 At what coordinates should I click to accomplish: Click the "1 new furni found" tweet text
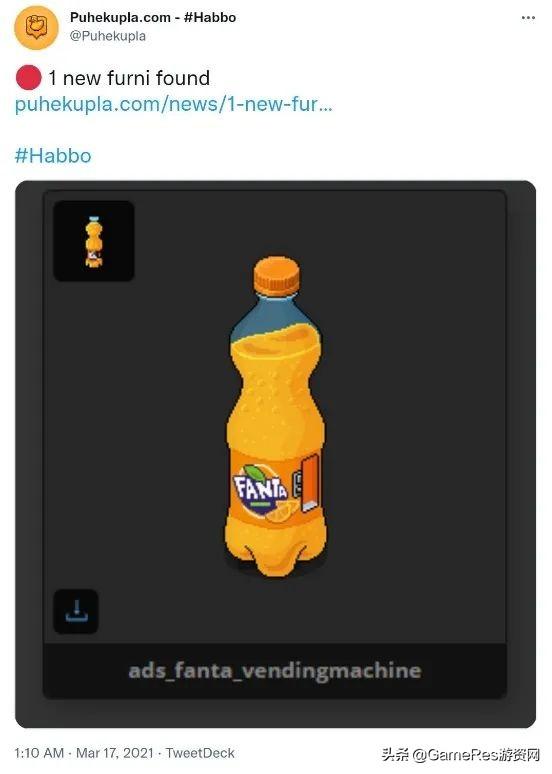click(x=129, y=78)
